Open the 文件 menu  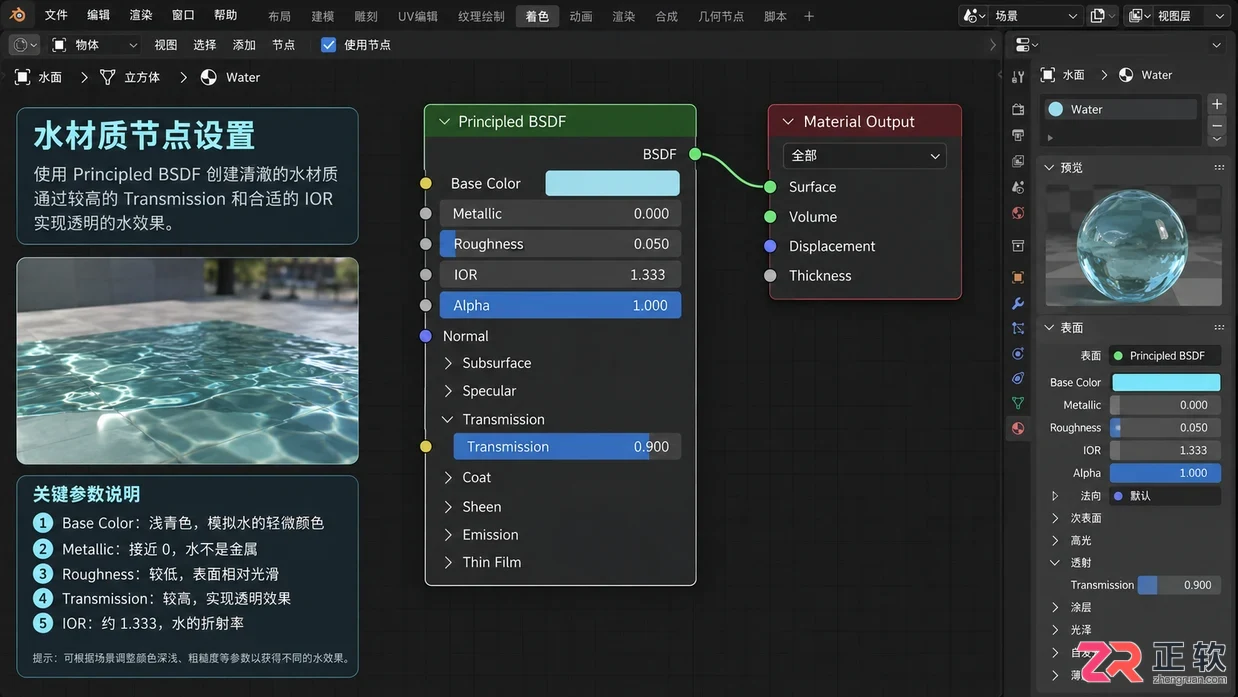tap(56, 15)
